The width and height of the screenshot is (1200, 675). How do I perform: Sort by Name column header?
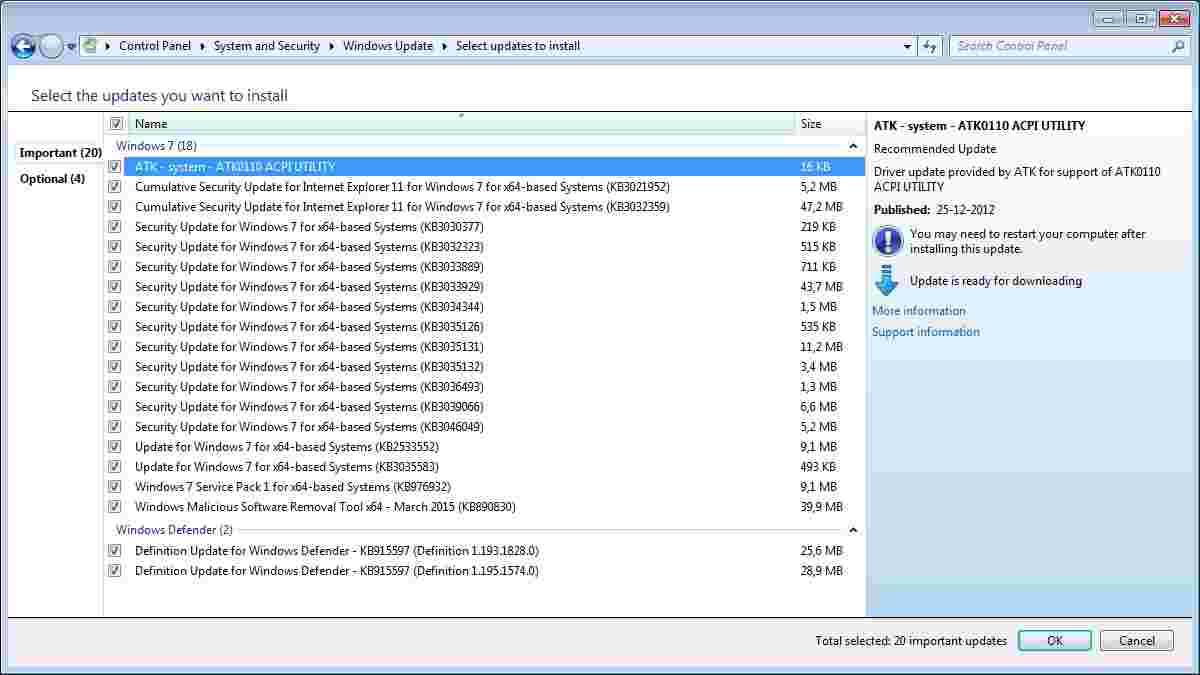(x=462, y=124)
